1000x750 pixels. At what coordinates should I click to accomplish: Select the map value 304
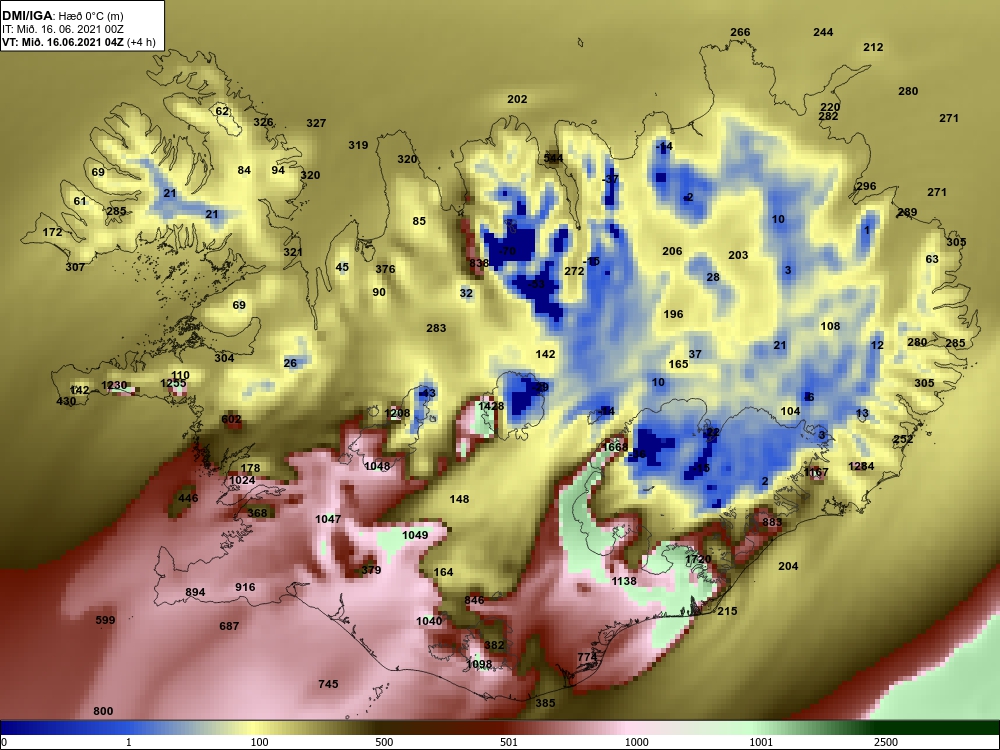tap(224, 358)
